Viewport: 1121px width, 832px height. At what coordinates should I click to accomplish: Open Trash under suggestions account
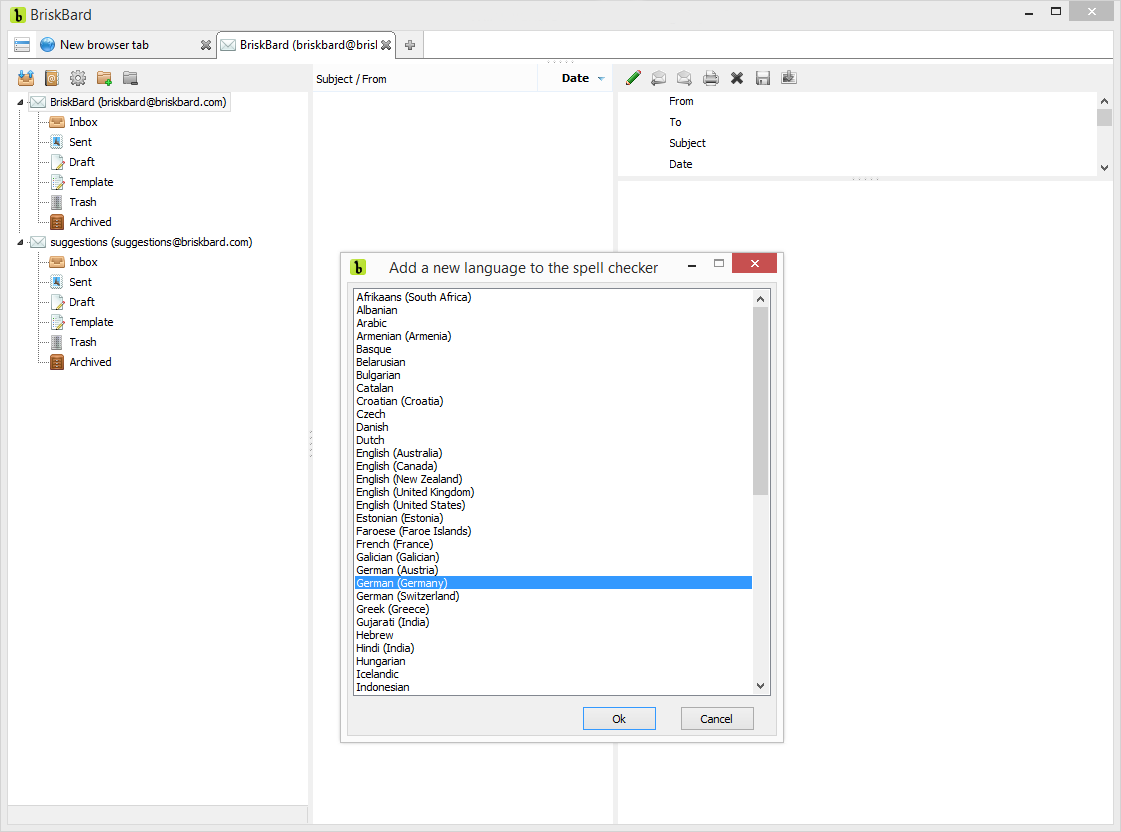pos(82,342)
